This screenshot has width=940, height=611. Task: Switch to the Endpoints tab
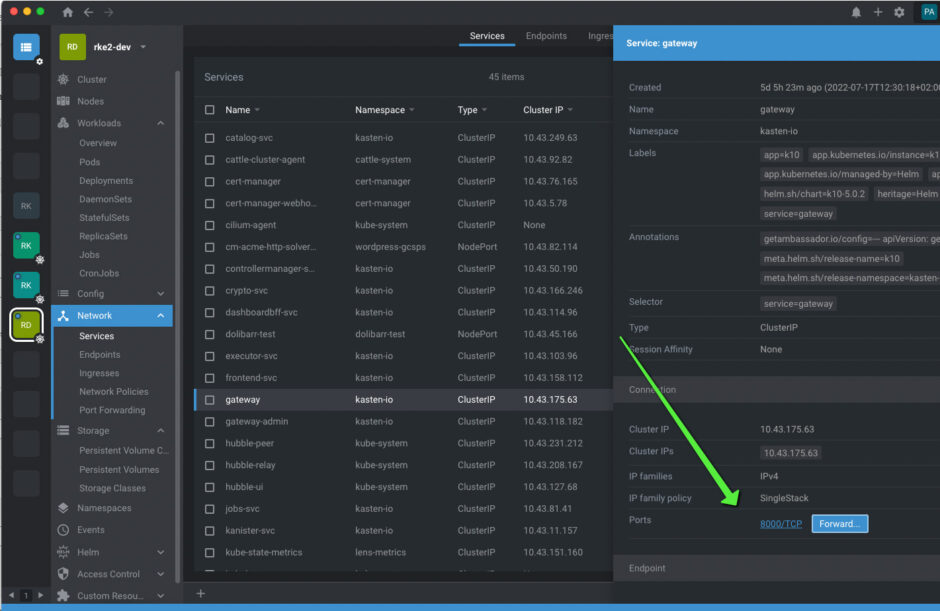546,36
